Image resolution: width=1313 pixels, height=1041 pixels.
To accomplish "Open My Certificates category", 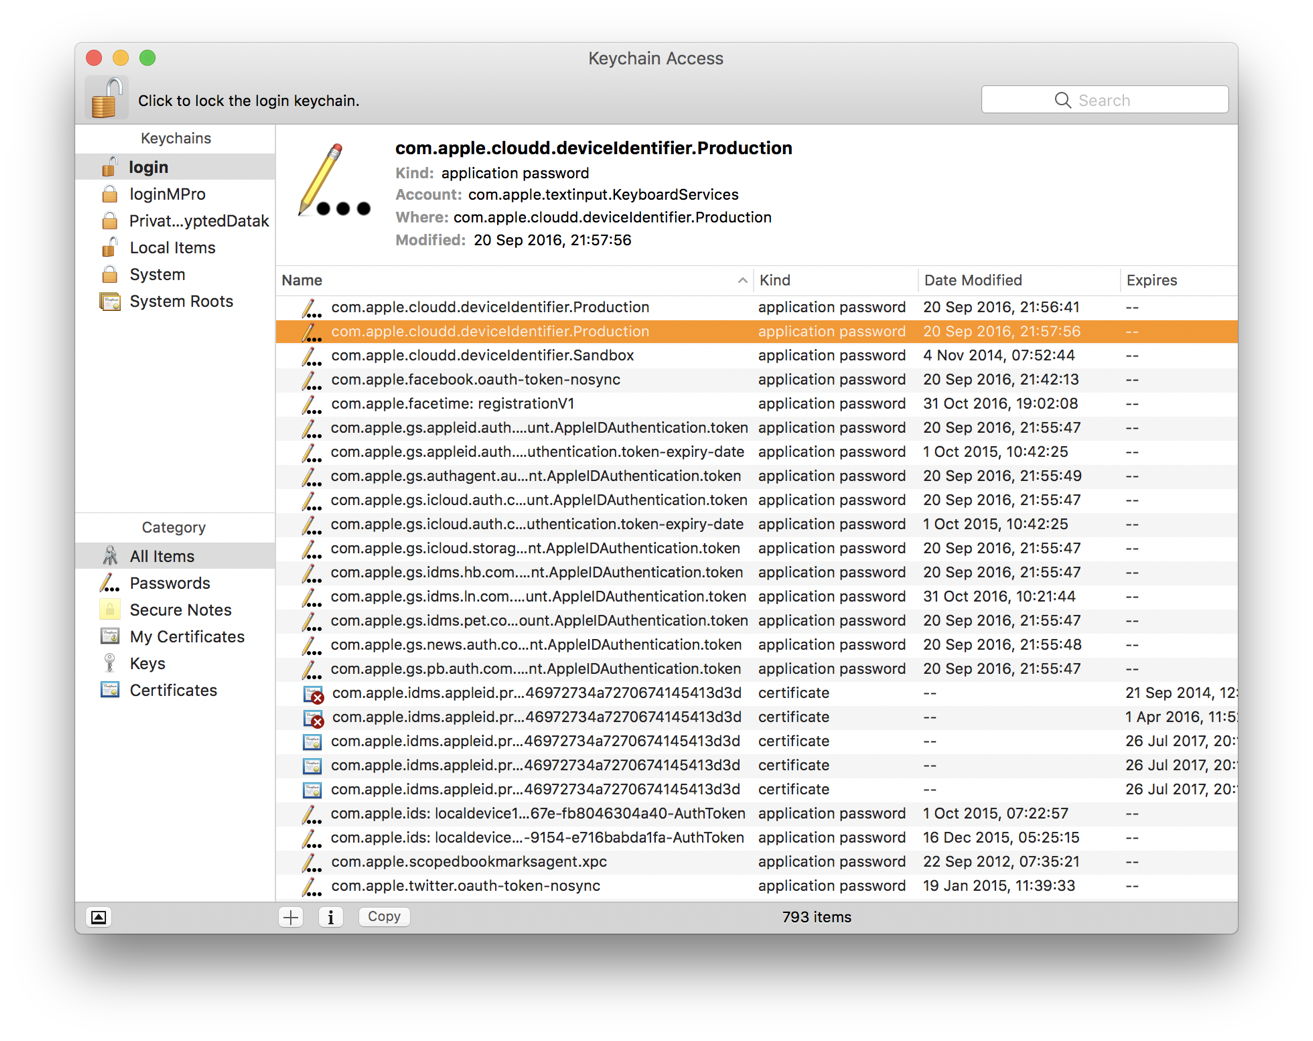I will coord(187,637).
